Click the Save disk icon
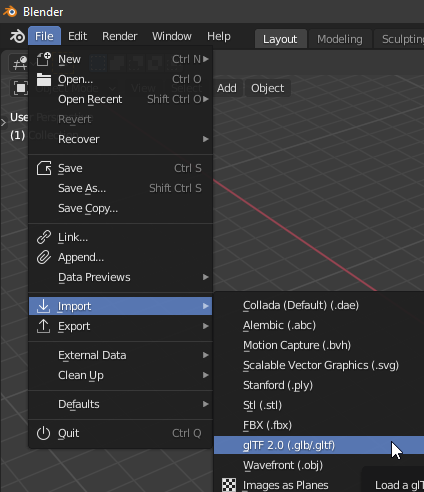The width and height of the screenshot is (424, 492). [x=44, y=168]
